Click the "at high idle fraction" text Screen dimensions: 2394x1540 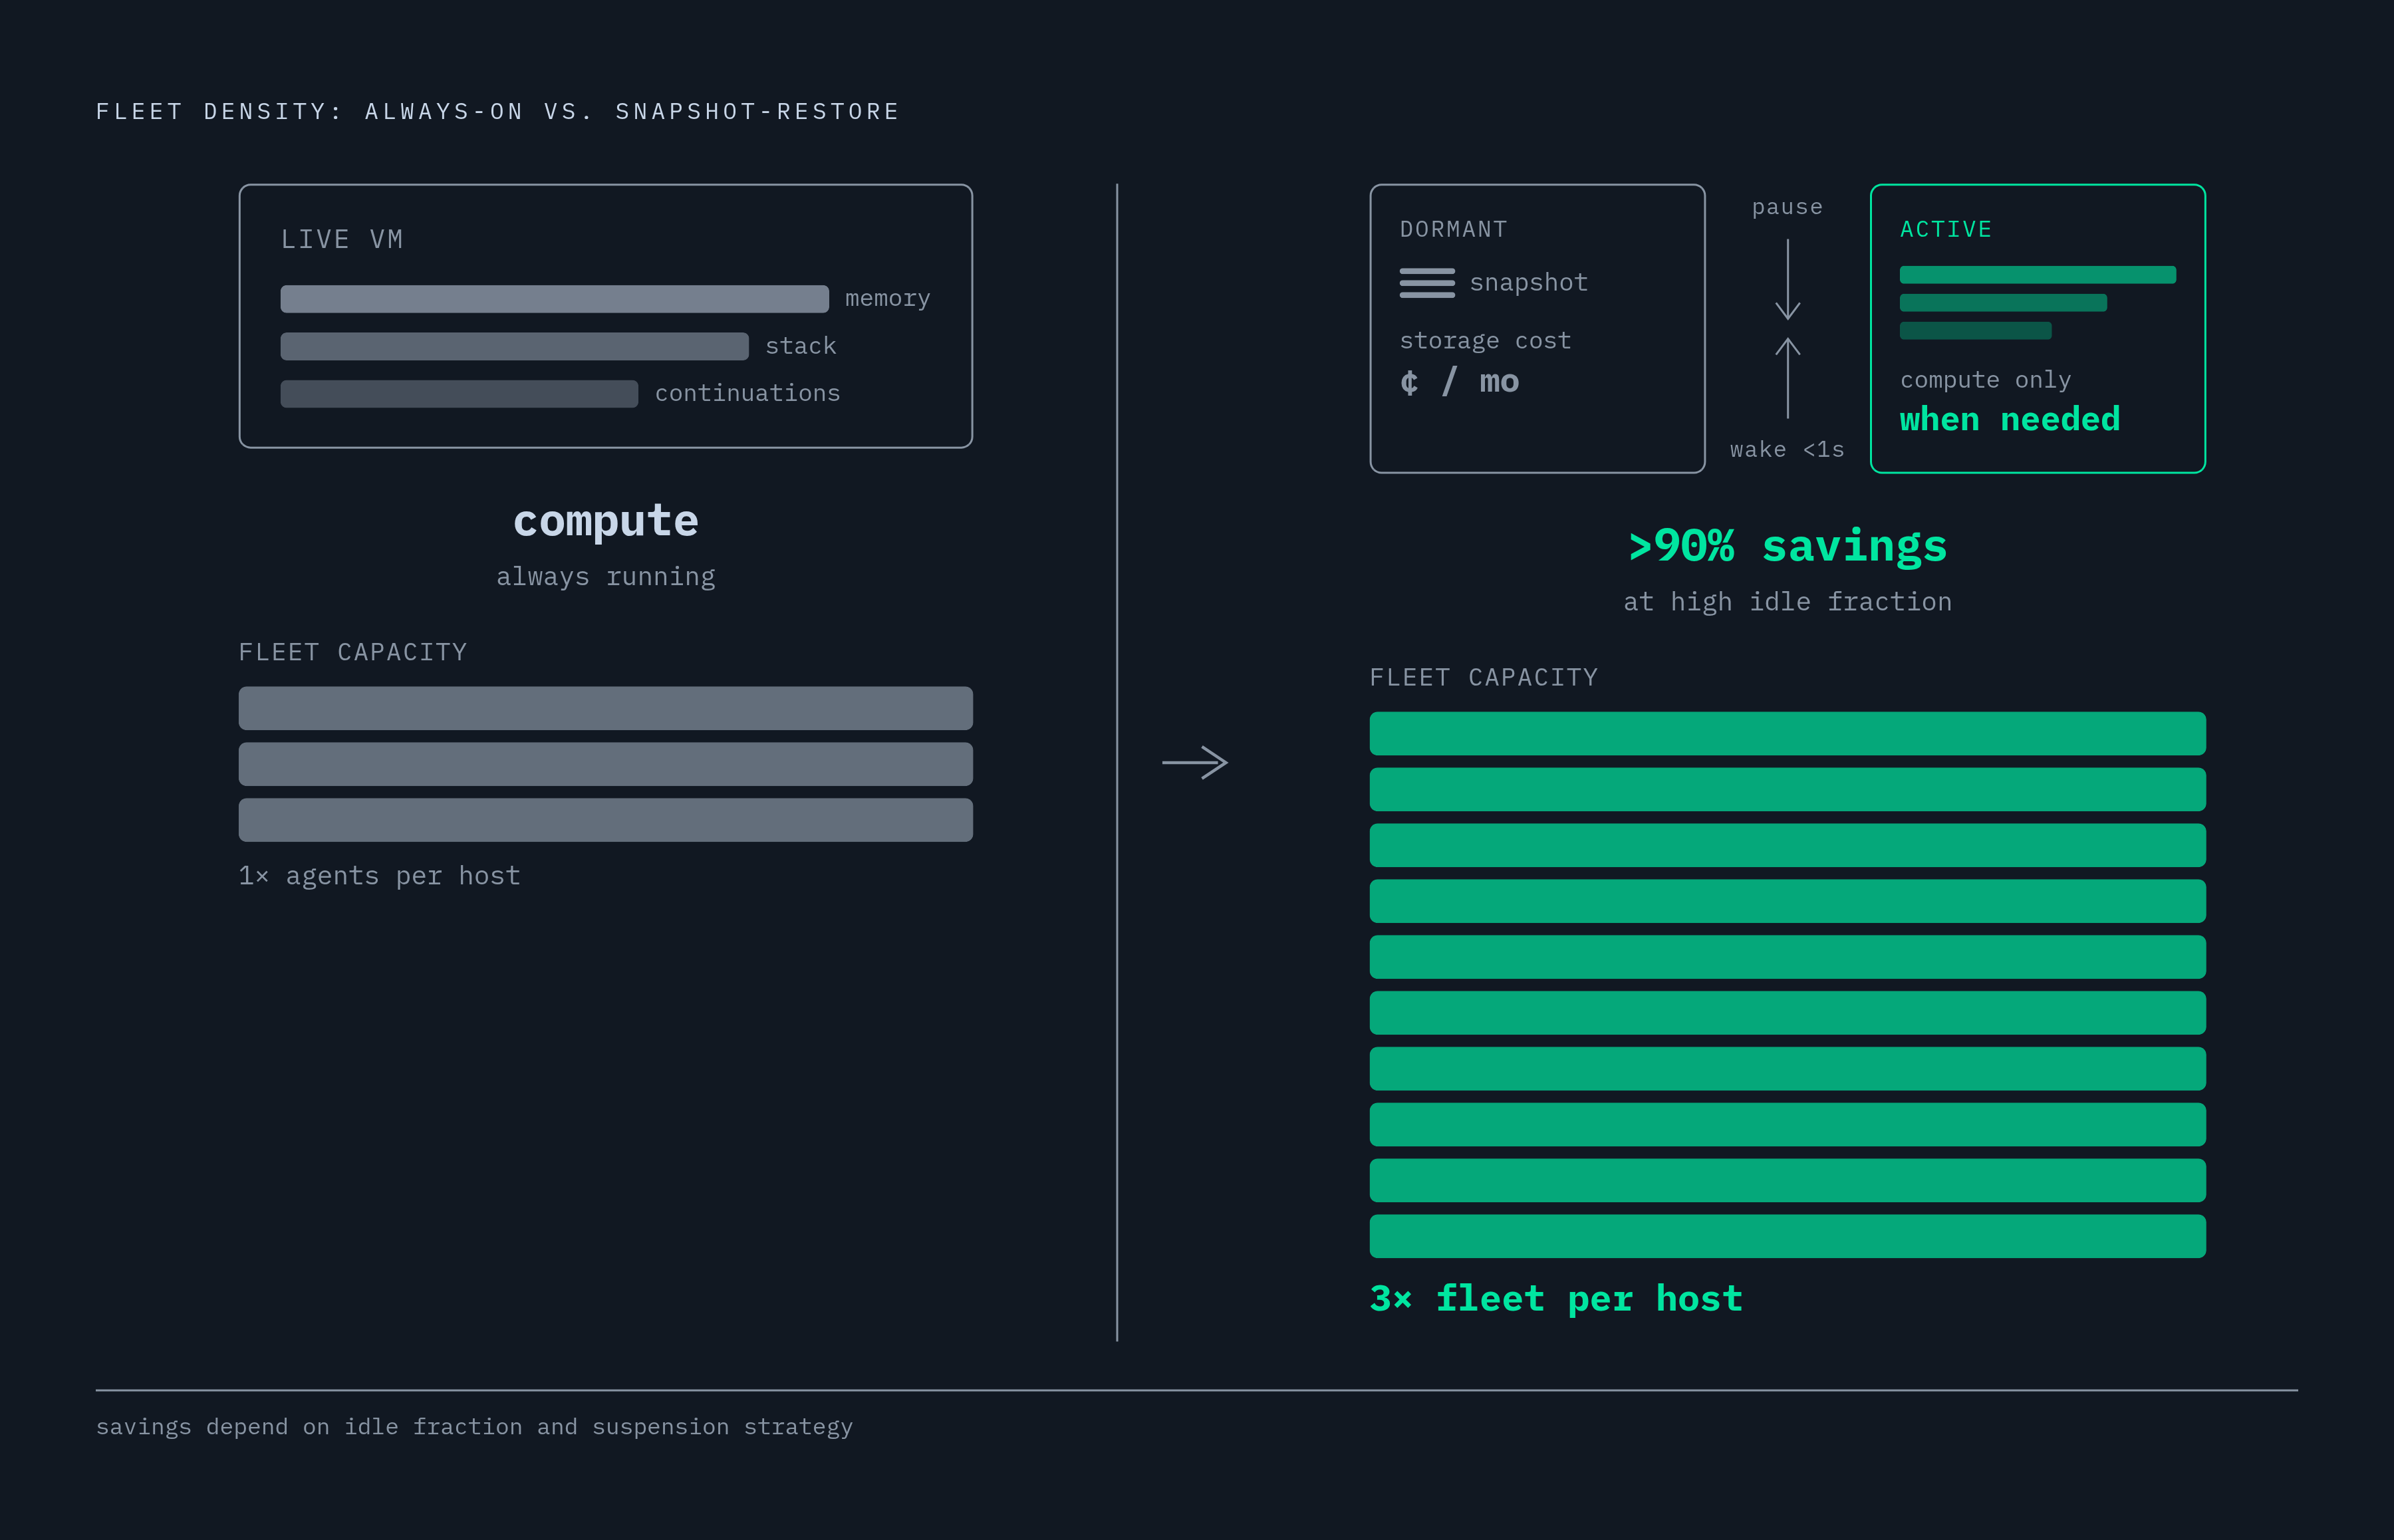point(1787,602)
